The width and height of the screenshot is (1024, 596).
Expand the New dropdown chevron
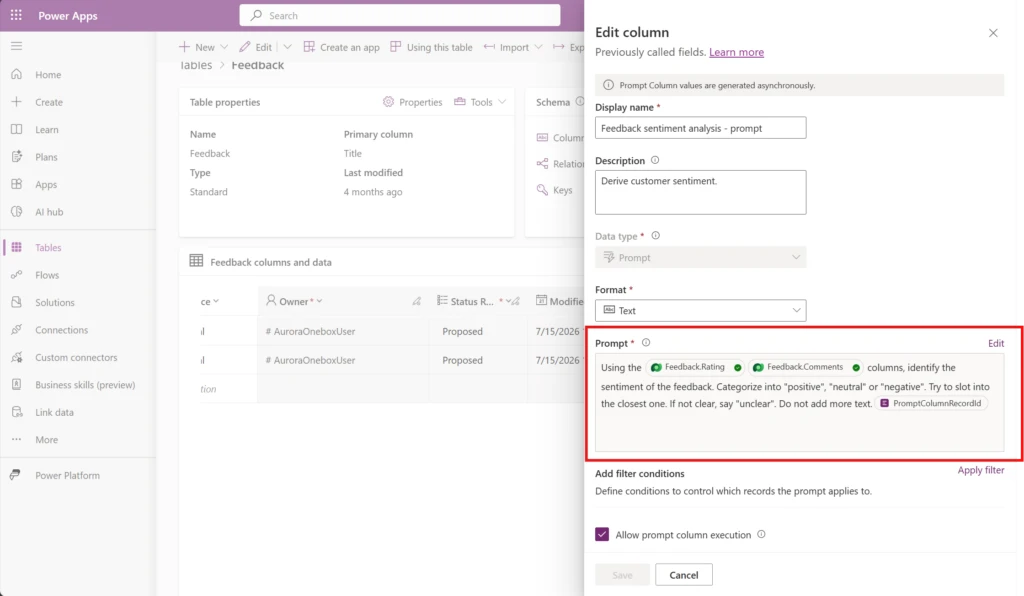click(x=224, y=47)
